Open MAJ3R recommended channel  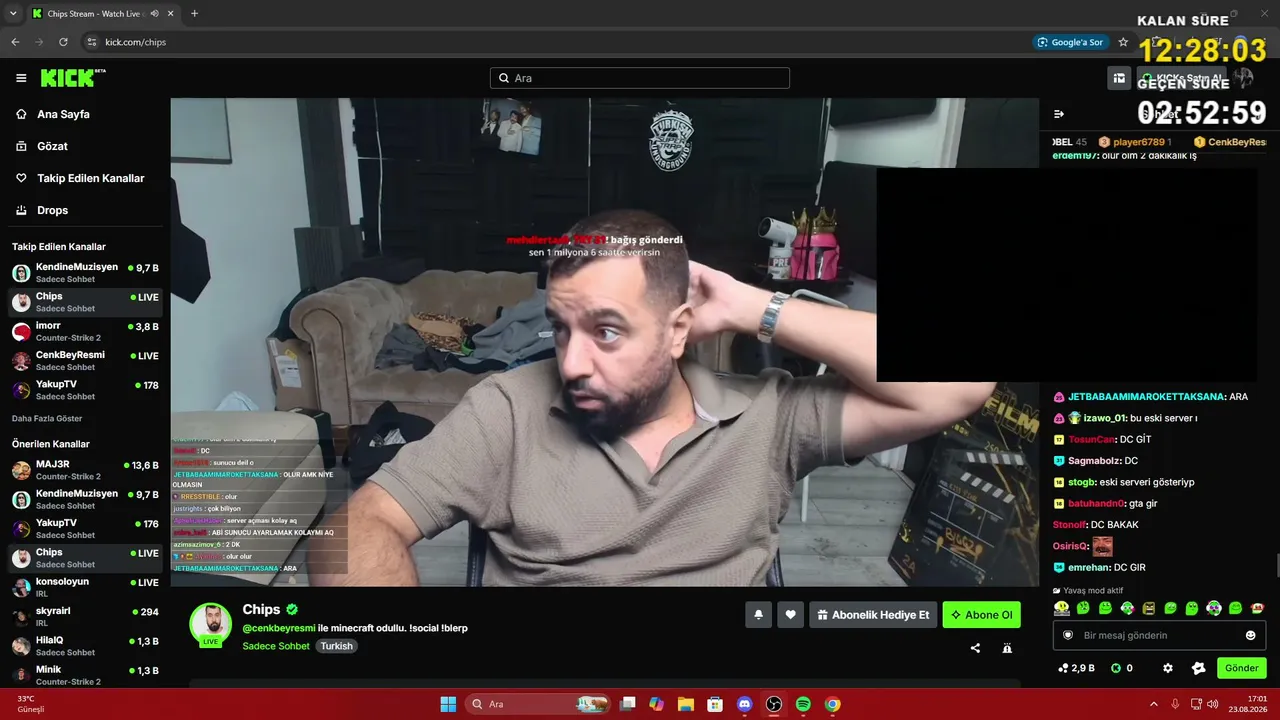pos(85,470)
